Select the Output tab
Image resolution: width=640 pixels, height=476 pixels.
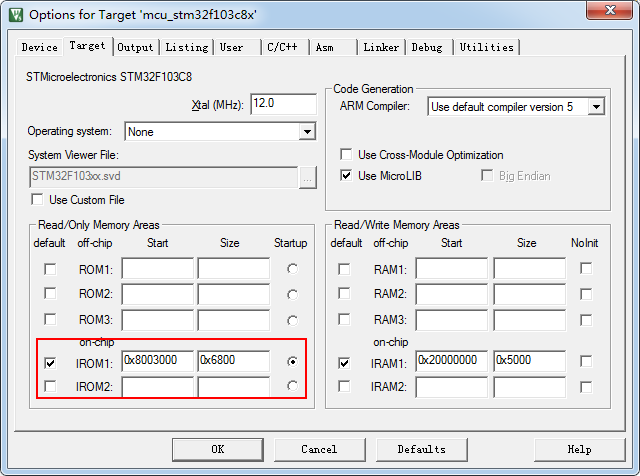point(136,47)
